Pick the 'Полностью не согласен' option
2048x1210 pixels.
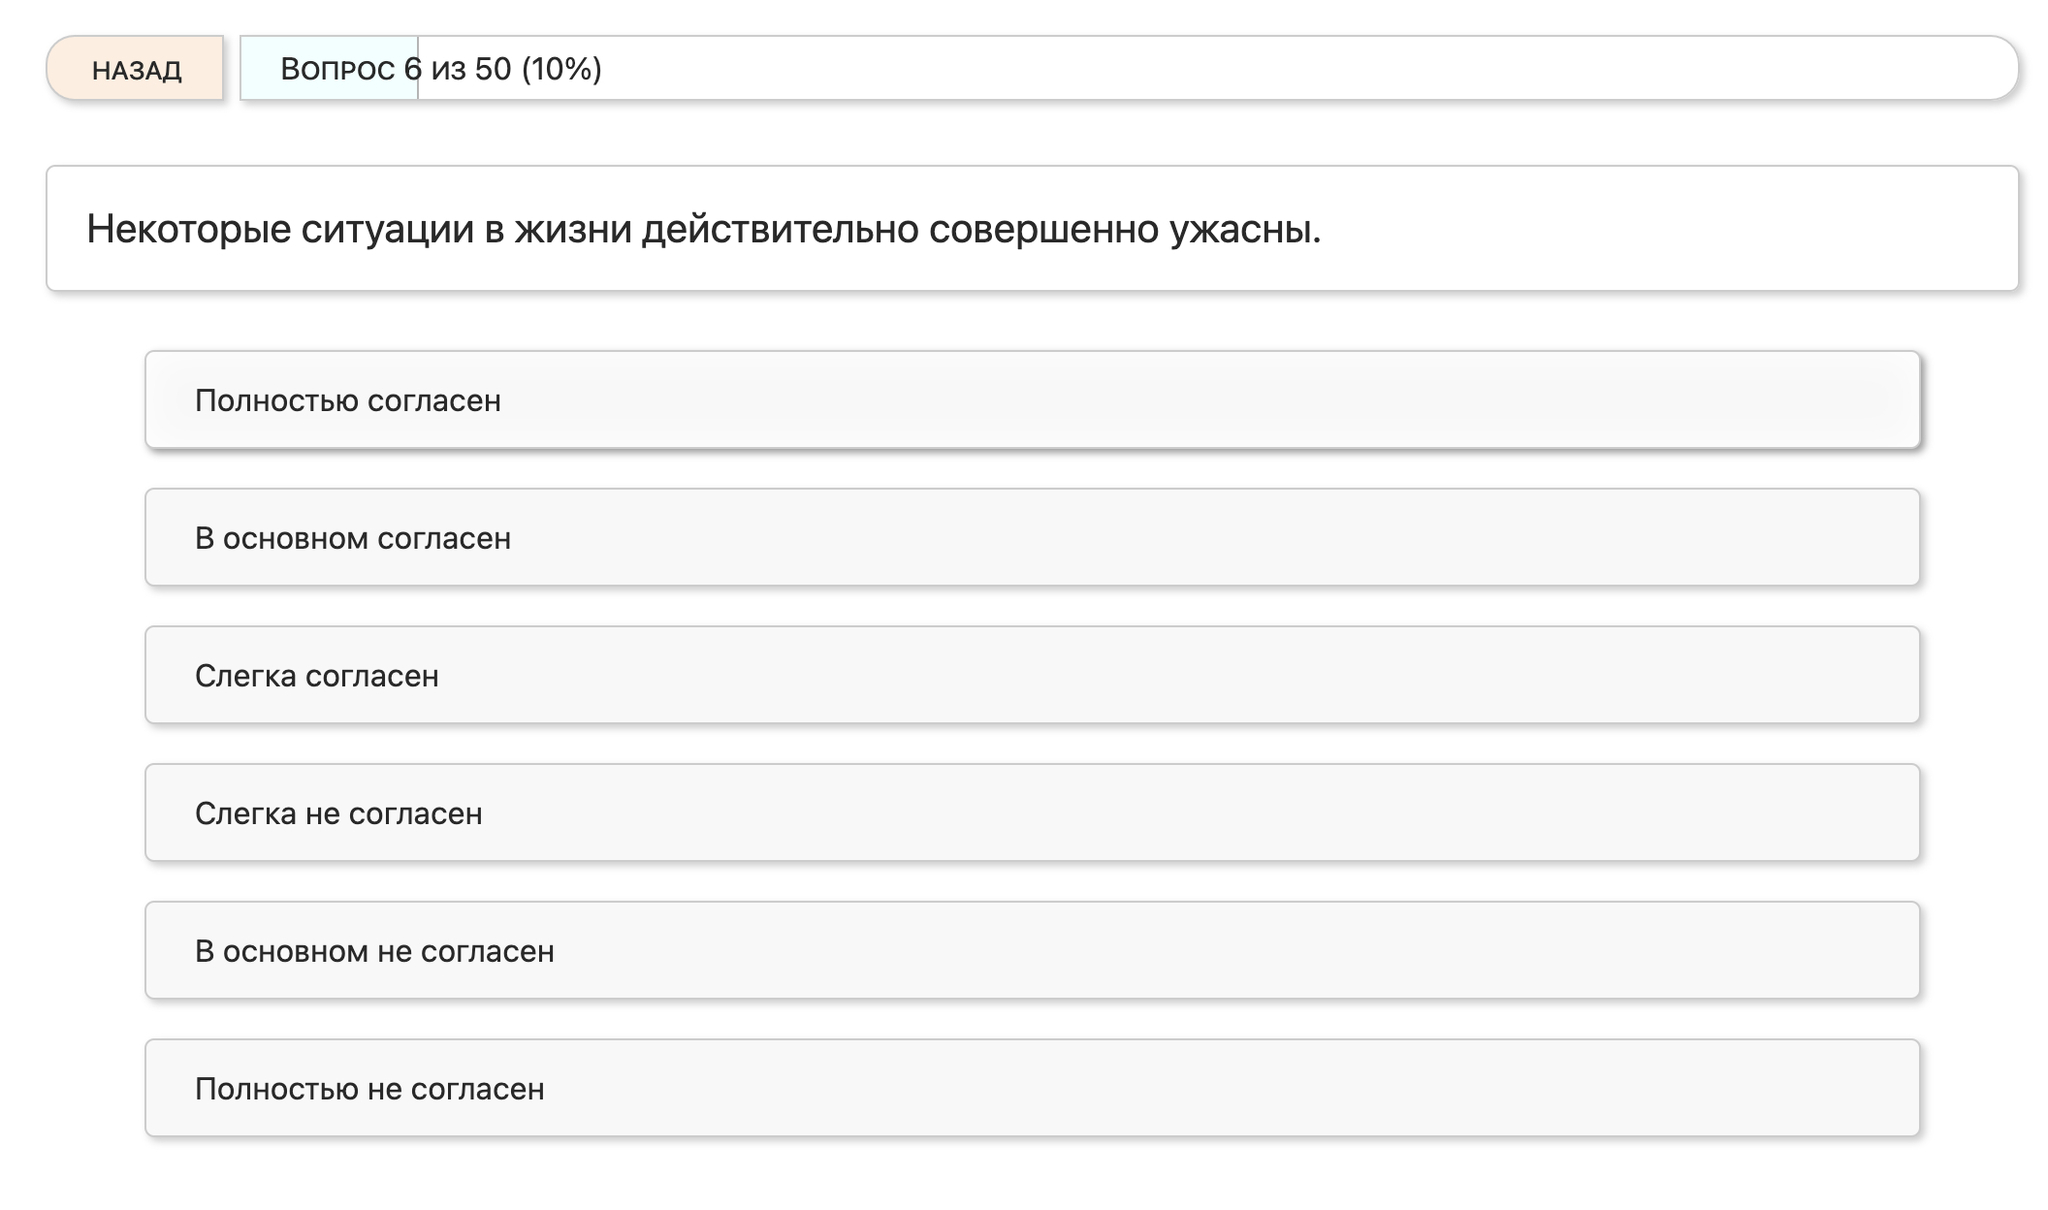1031,1088
